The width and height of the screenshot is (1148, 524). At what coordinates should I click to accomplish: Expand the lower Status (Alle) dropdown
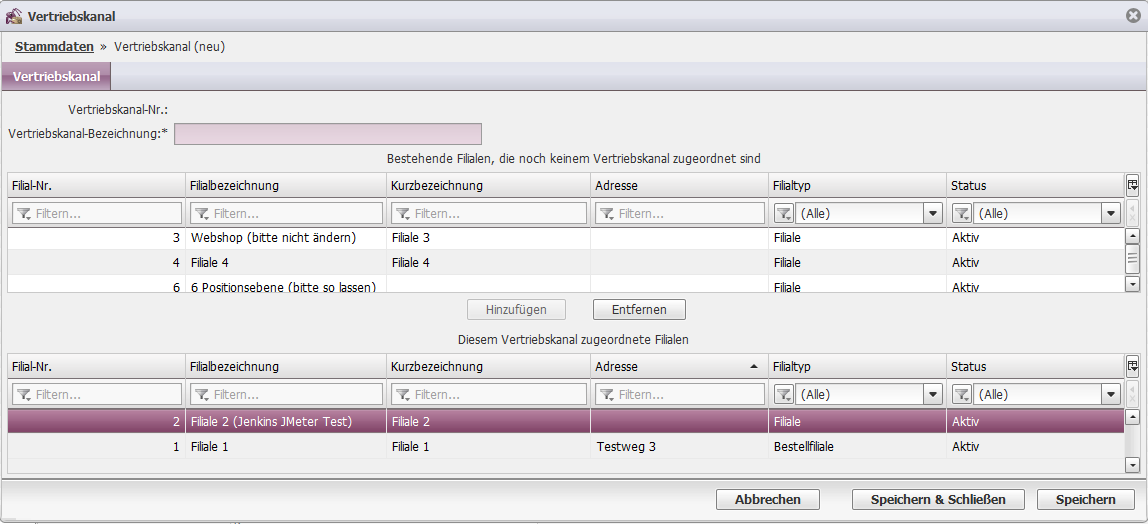[1111, 395]
